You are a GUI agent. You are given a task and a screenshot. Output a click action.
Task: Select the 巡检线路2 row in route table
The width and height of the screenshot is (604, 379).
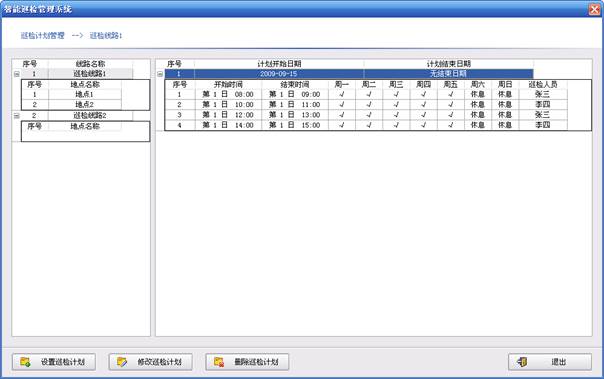(76, 115)
